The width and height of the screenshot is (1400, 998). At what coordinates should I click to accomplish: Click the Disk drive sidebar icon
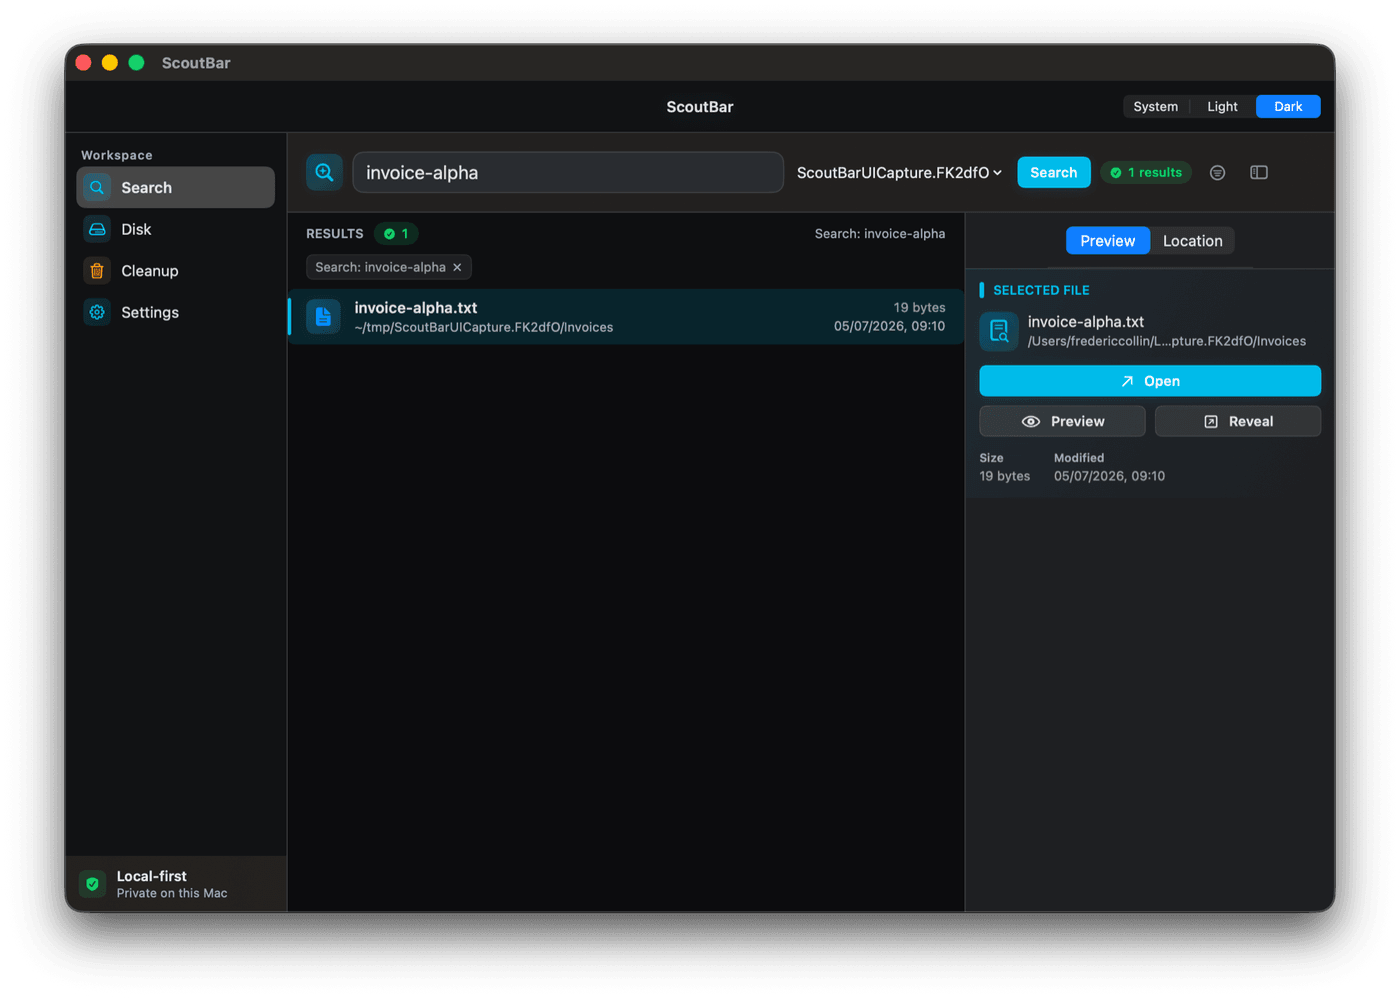[97, 229]
